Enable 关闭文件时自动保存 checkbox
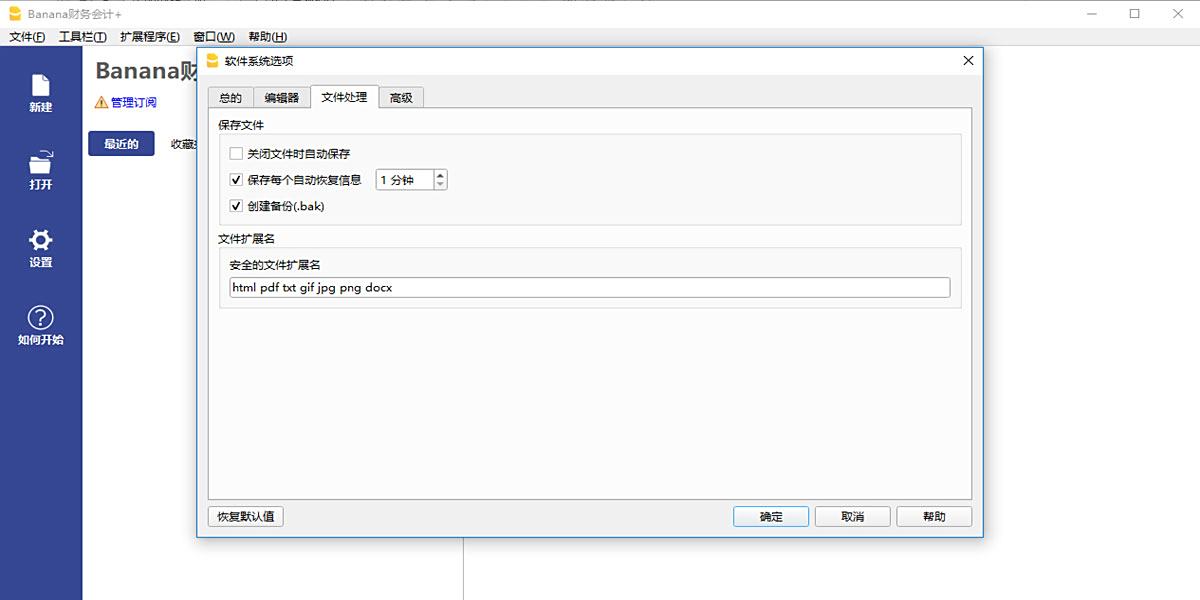This screenshot has width=1200, height=600. [x=236, y=154]
